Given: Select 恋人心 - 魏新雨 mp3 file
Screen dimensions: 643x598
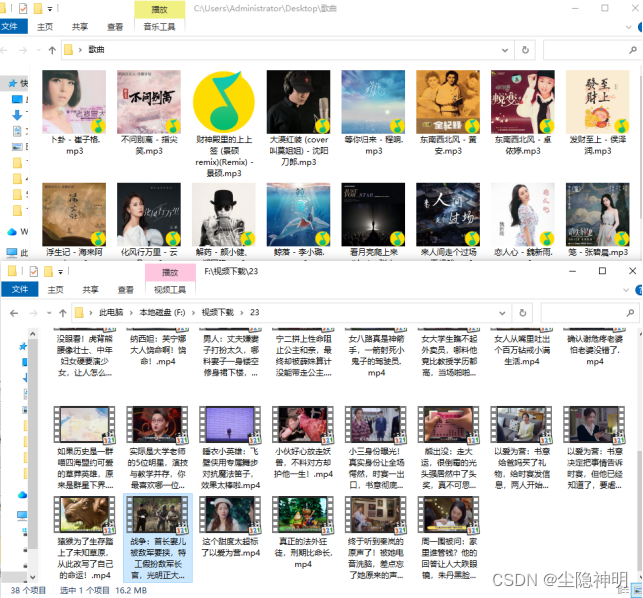Looking at the screenshot, I should tap(523, 220).
